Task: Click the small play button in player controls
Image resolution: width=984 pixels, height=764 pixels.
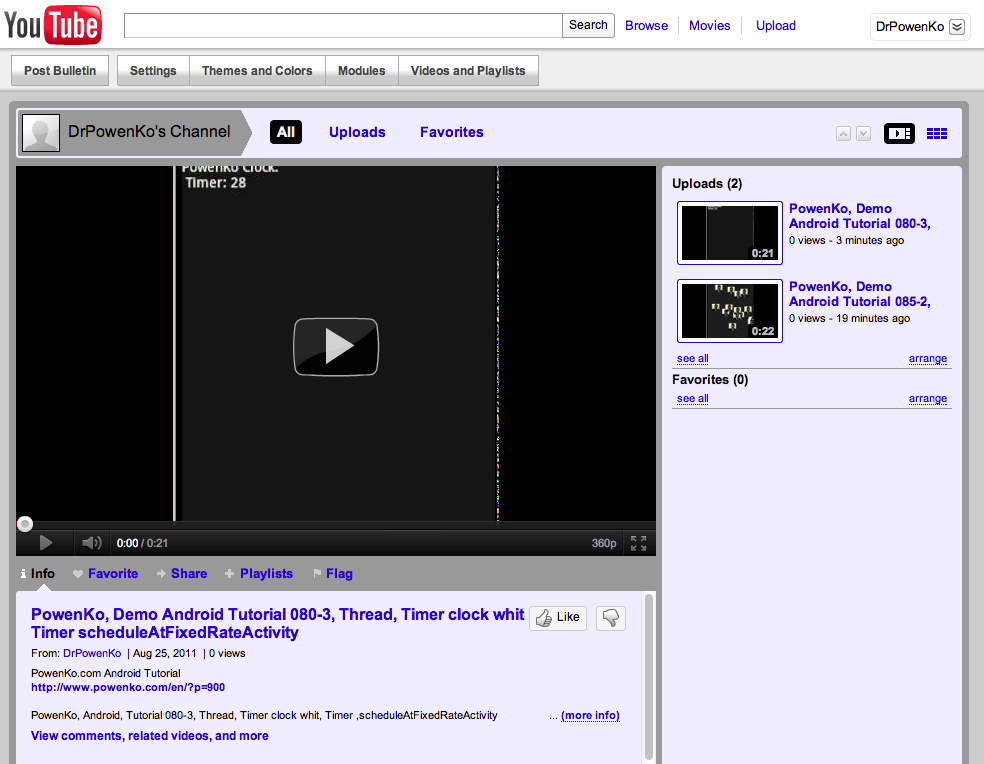Action: (45, 543)
